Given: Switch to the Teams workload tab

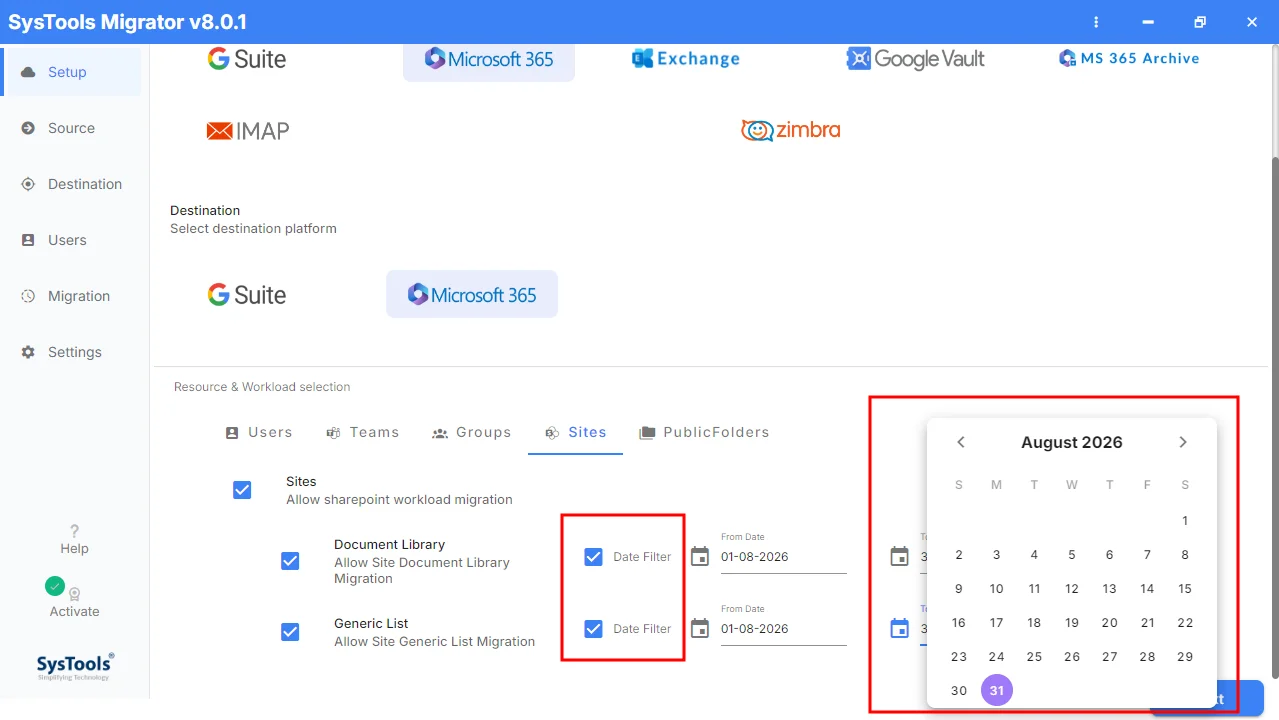Looking at the screenshot, I should click(x=363, y=432).
